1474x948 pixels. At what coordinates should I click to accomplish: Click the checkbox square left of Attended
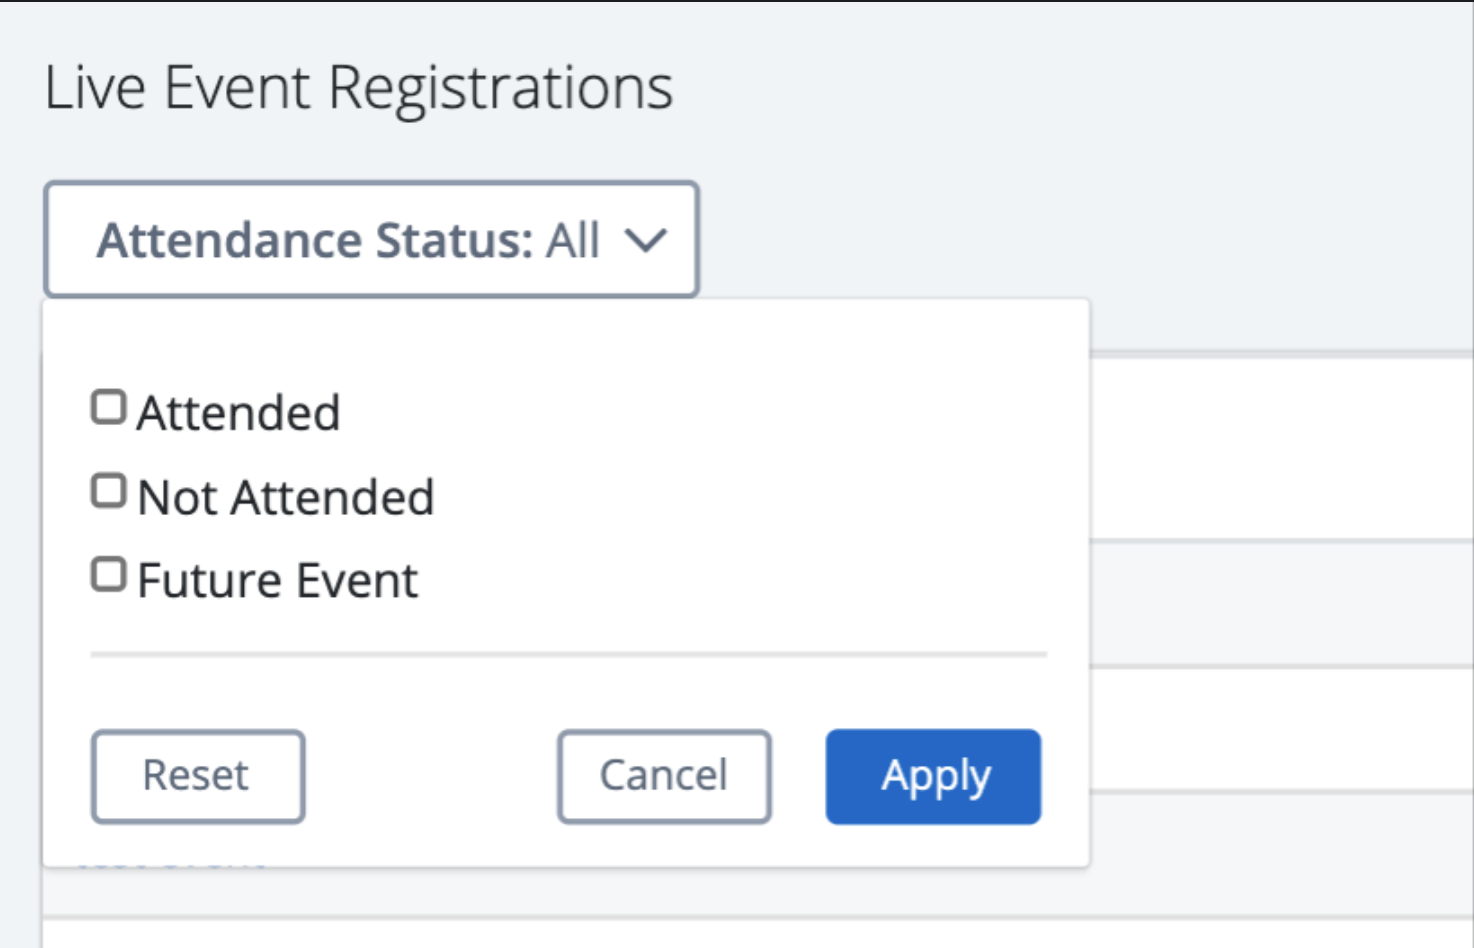pyautogui.click(x=108, y=408)
